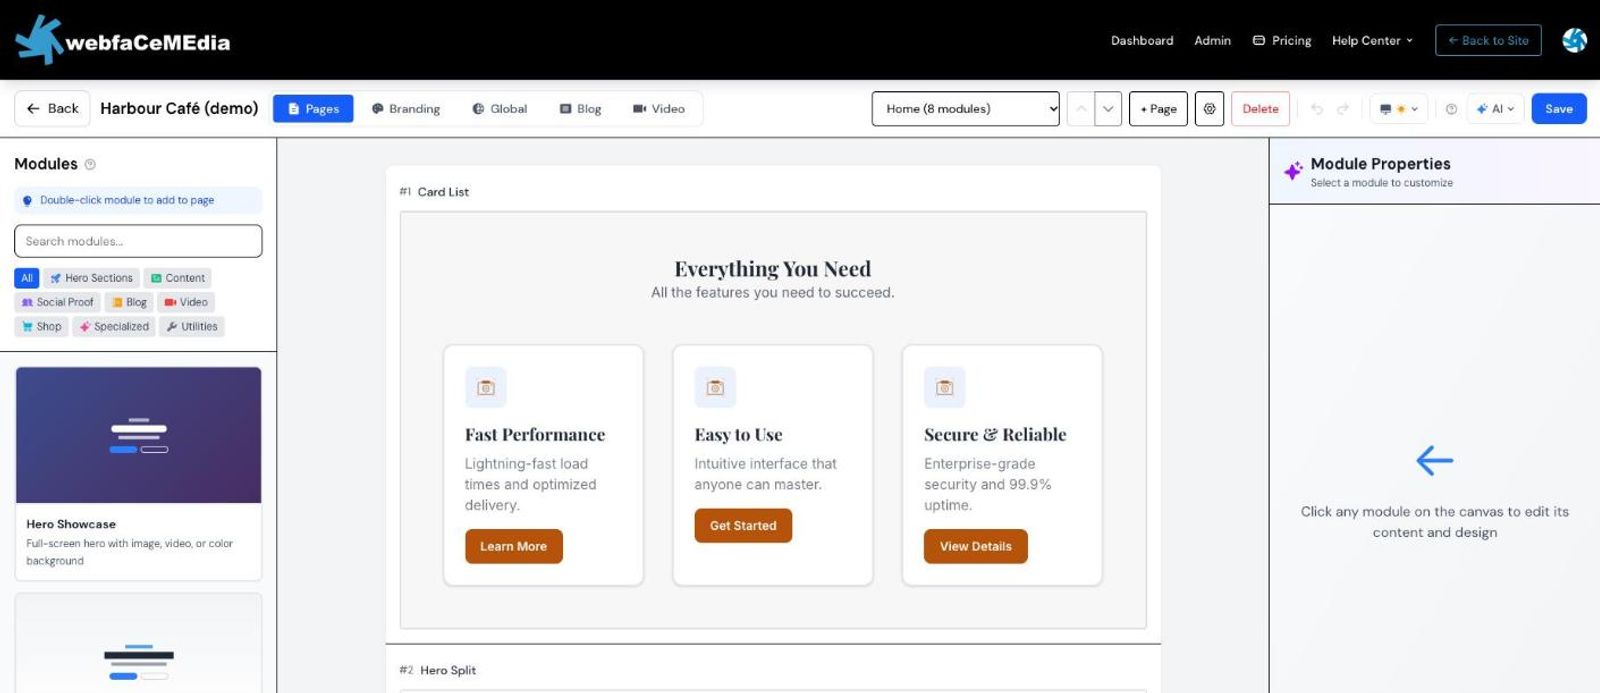Click the View Details button
The width and height of the screenshot is (1600, 693).
point(976,547)
